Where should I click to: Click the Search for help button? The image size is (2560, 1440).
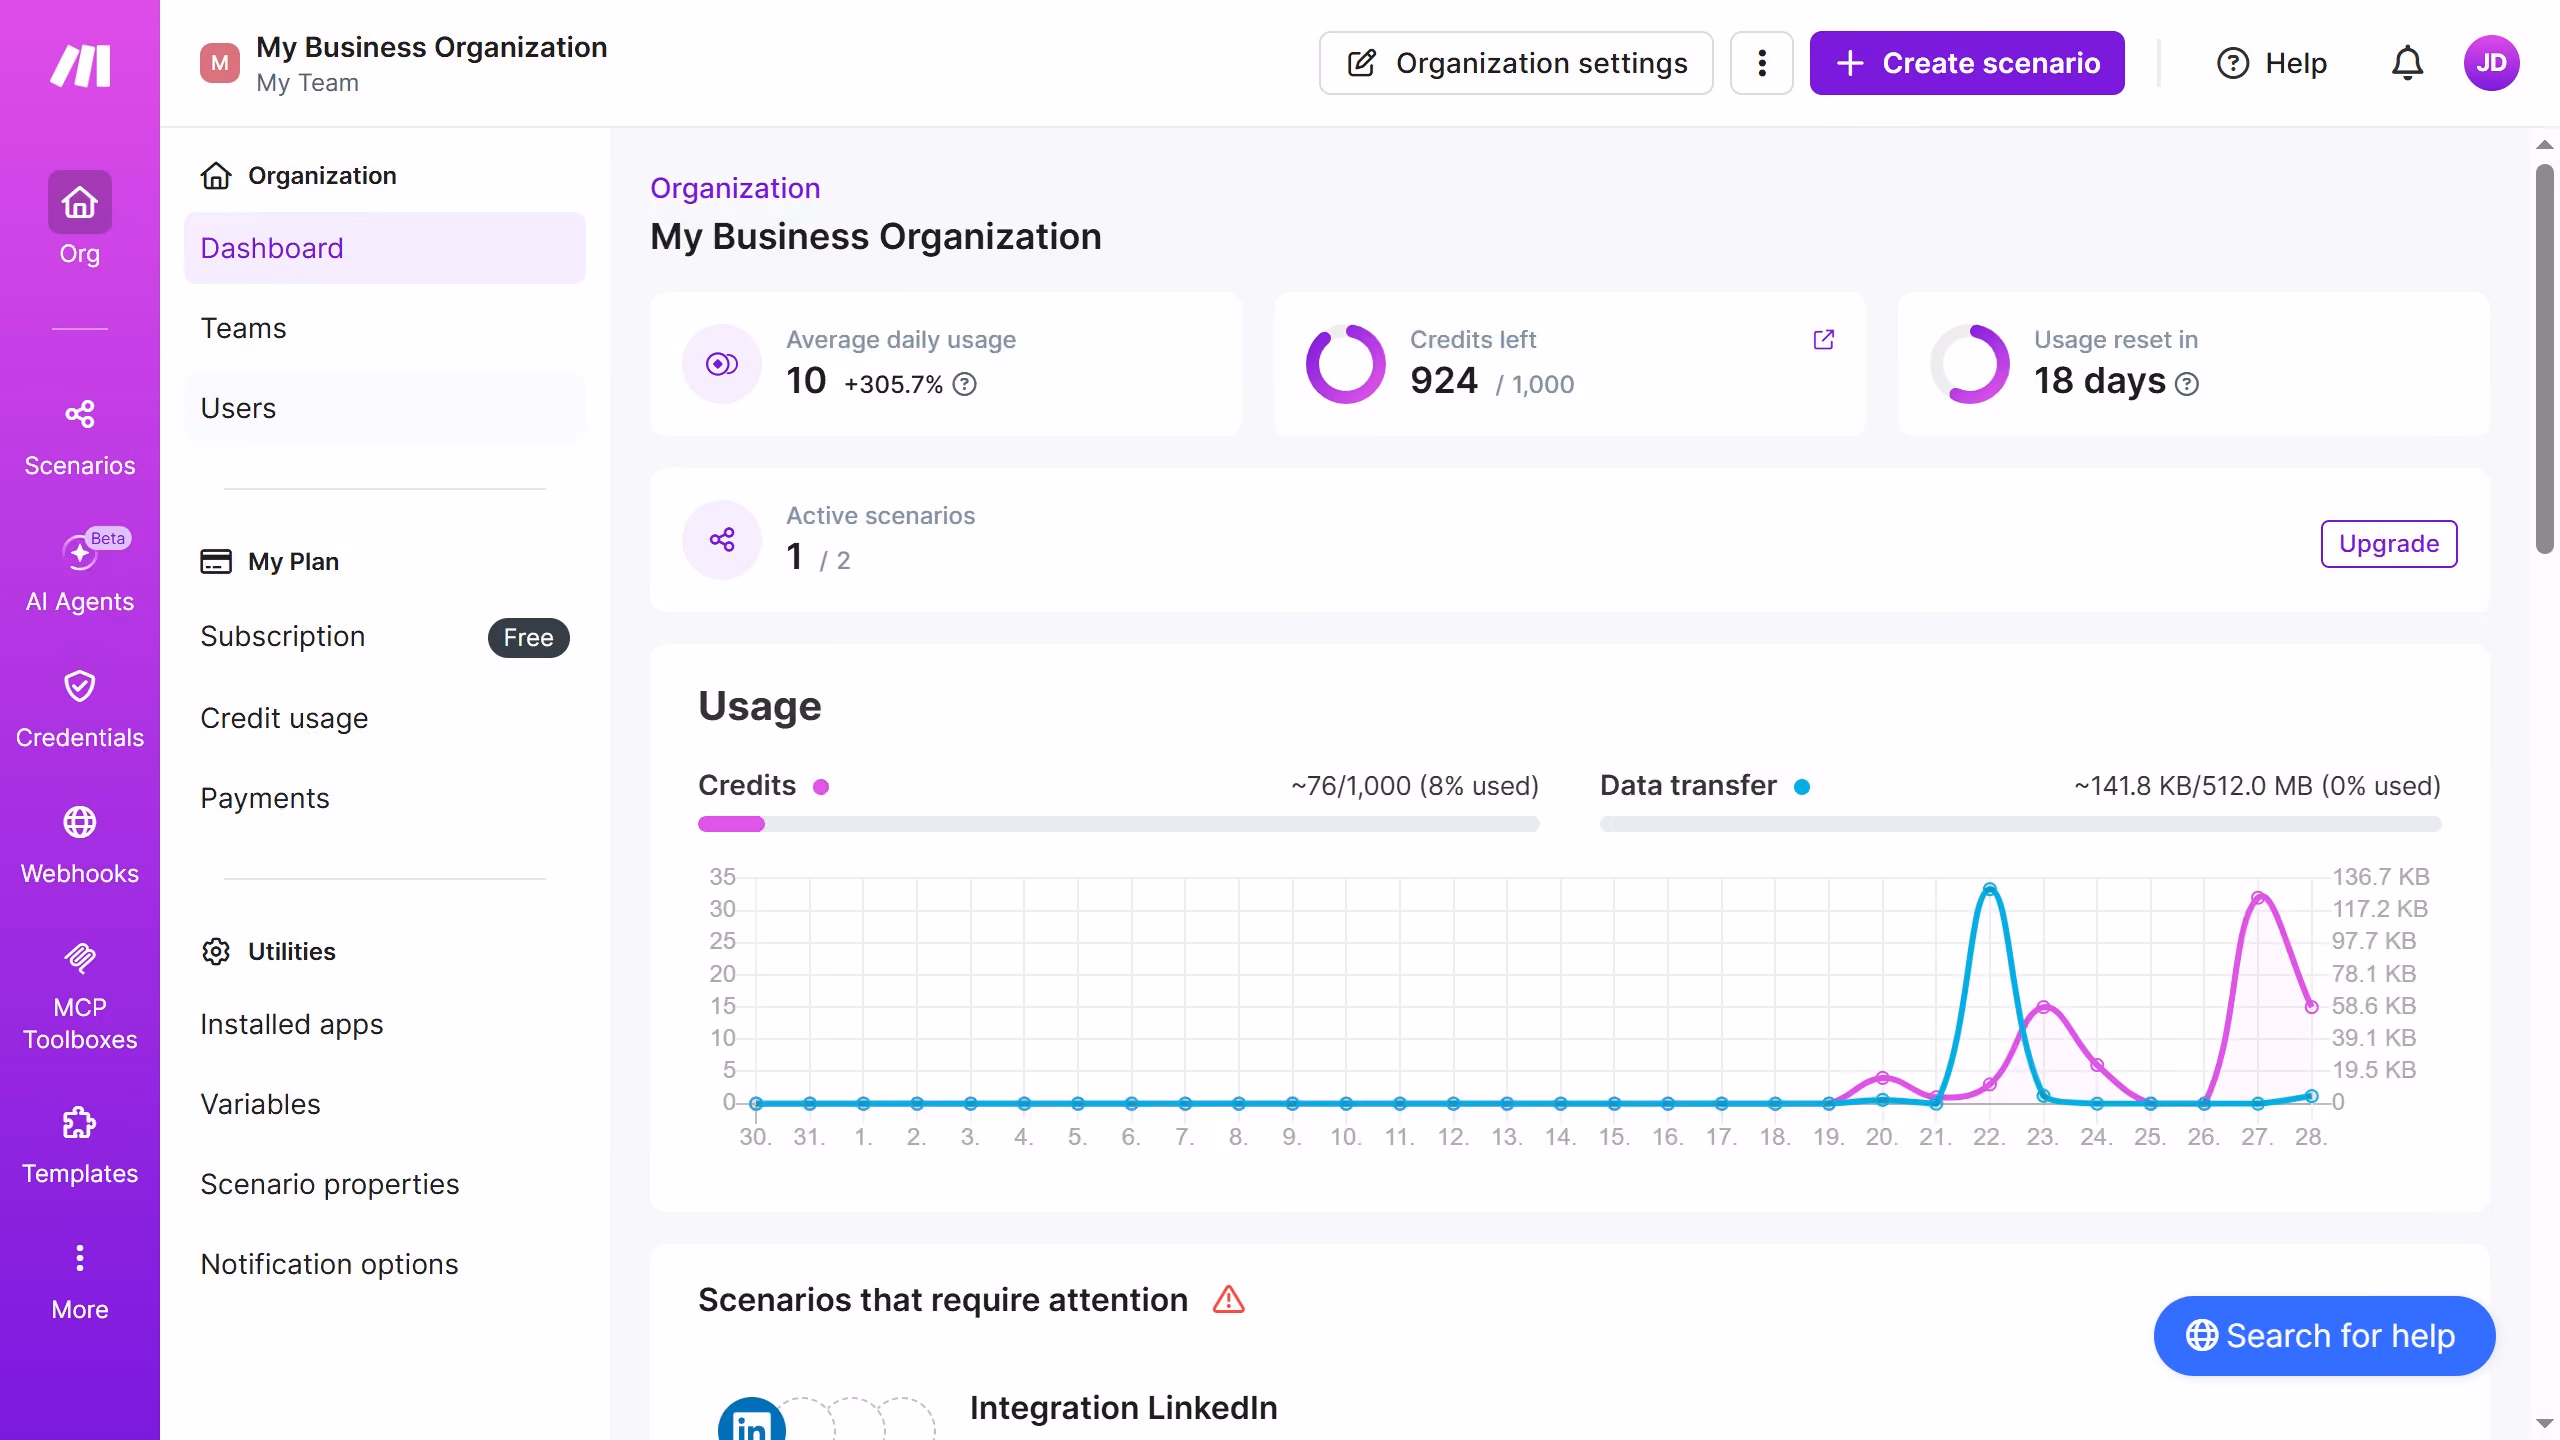pos(2324,1335)
